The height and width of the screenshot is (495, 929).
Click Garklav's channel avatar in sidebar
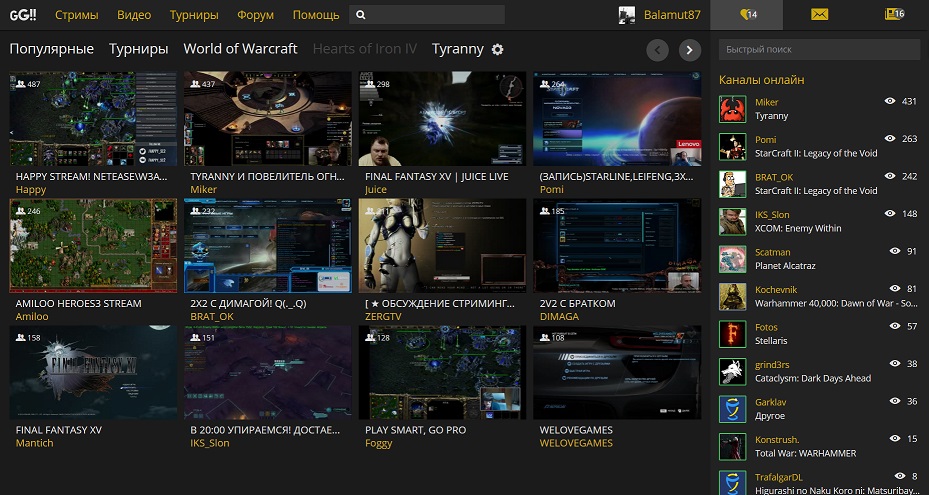[x=732, y=409]
